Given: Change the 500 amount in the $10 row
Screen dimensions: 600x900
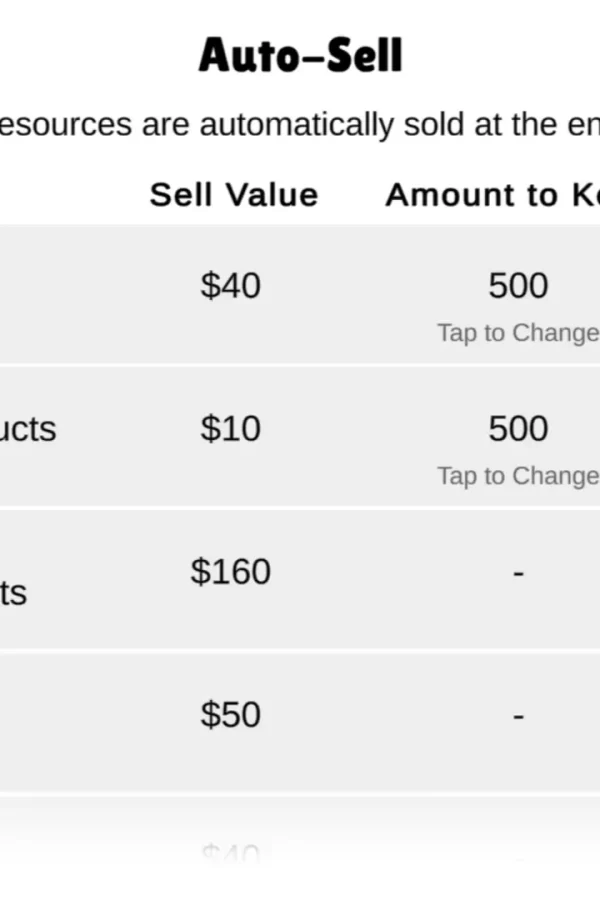Looking at the screenshot, I should click(518, 443).
